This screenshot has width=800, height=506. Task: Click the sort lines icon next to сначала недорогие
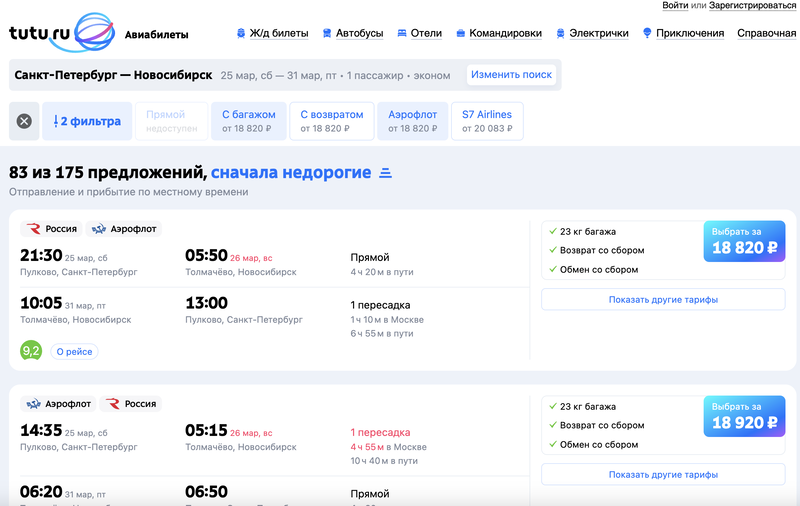pos(386,173)
